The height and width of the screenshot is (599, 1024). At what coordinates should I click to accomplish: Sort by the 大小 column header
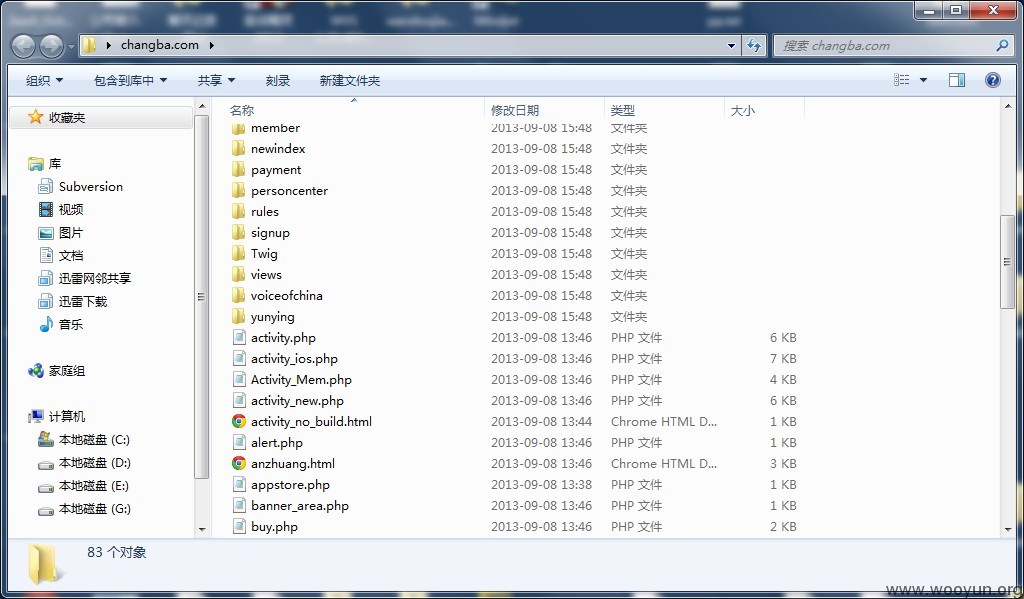pos(743,110)
